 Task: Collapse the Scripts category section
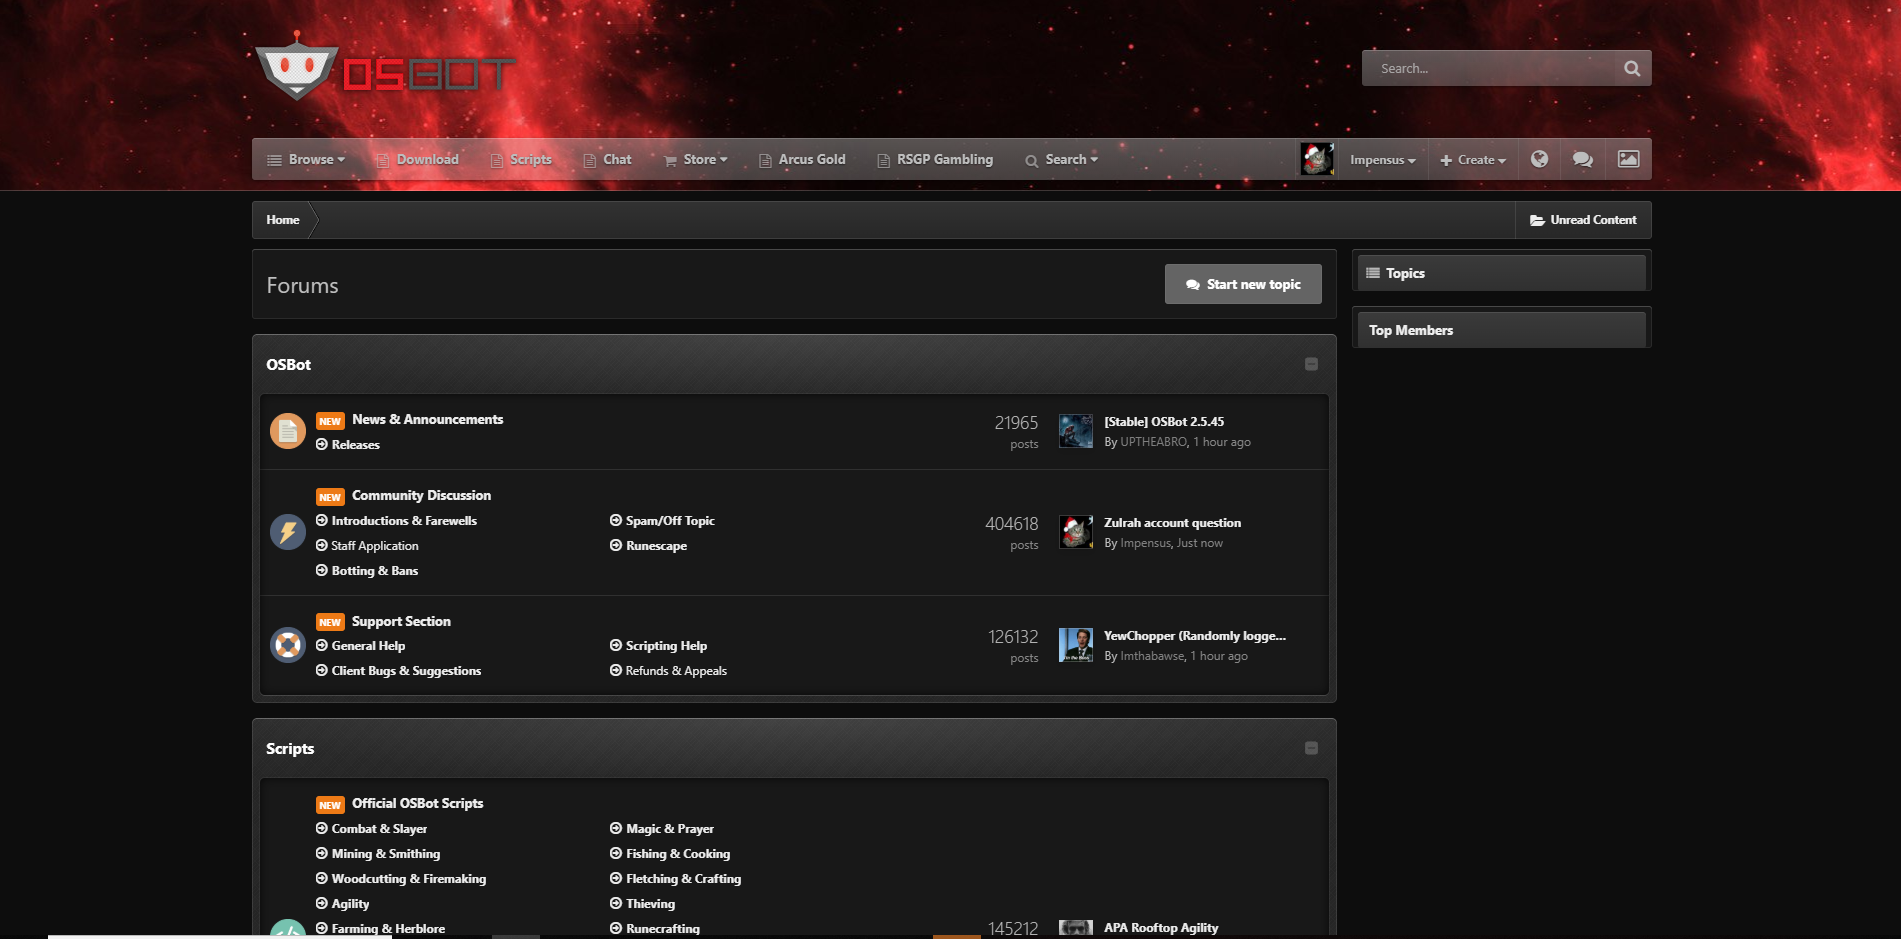pos(1311,748)
